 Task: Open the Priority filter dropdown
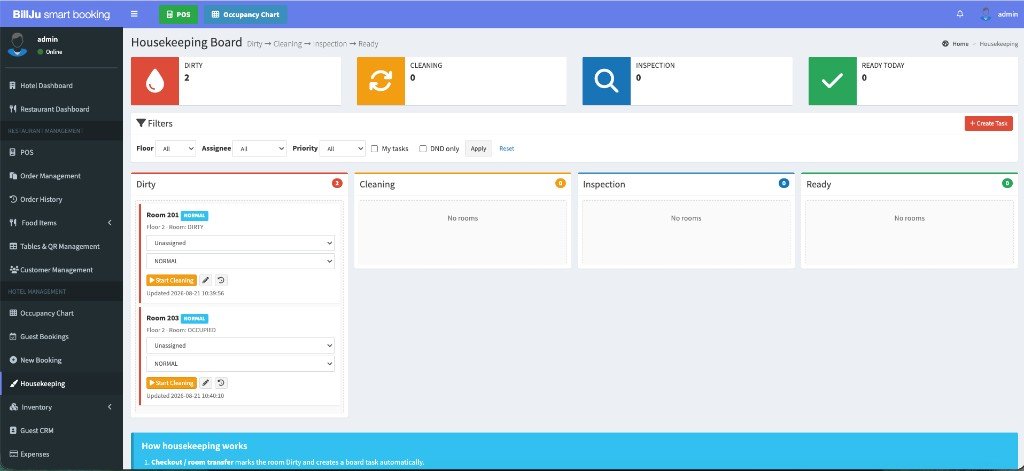click(342, 149)
